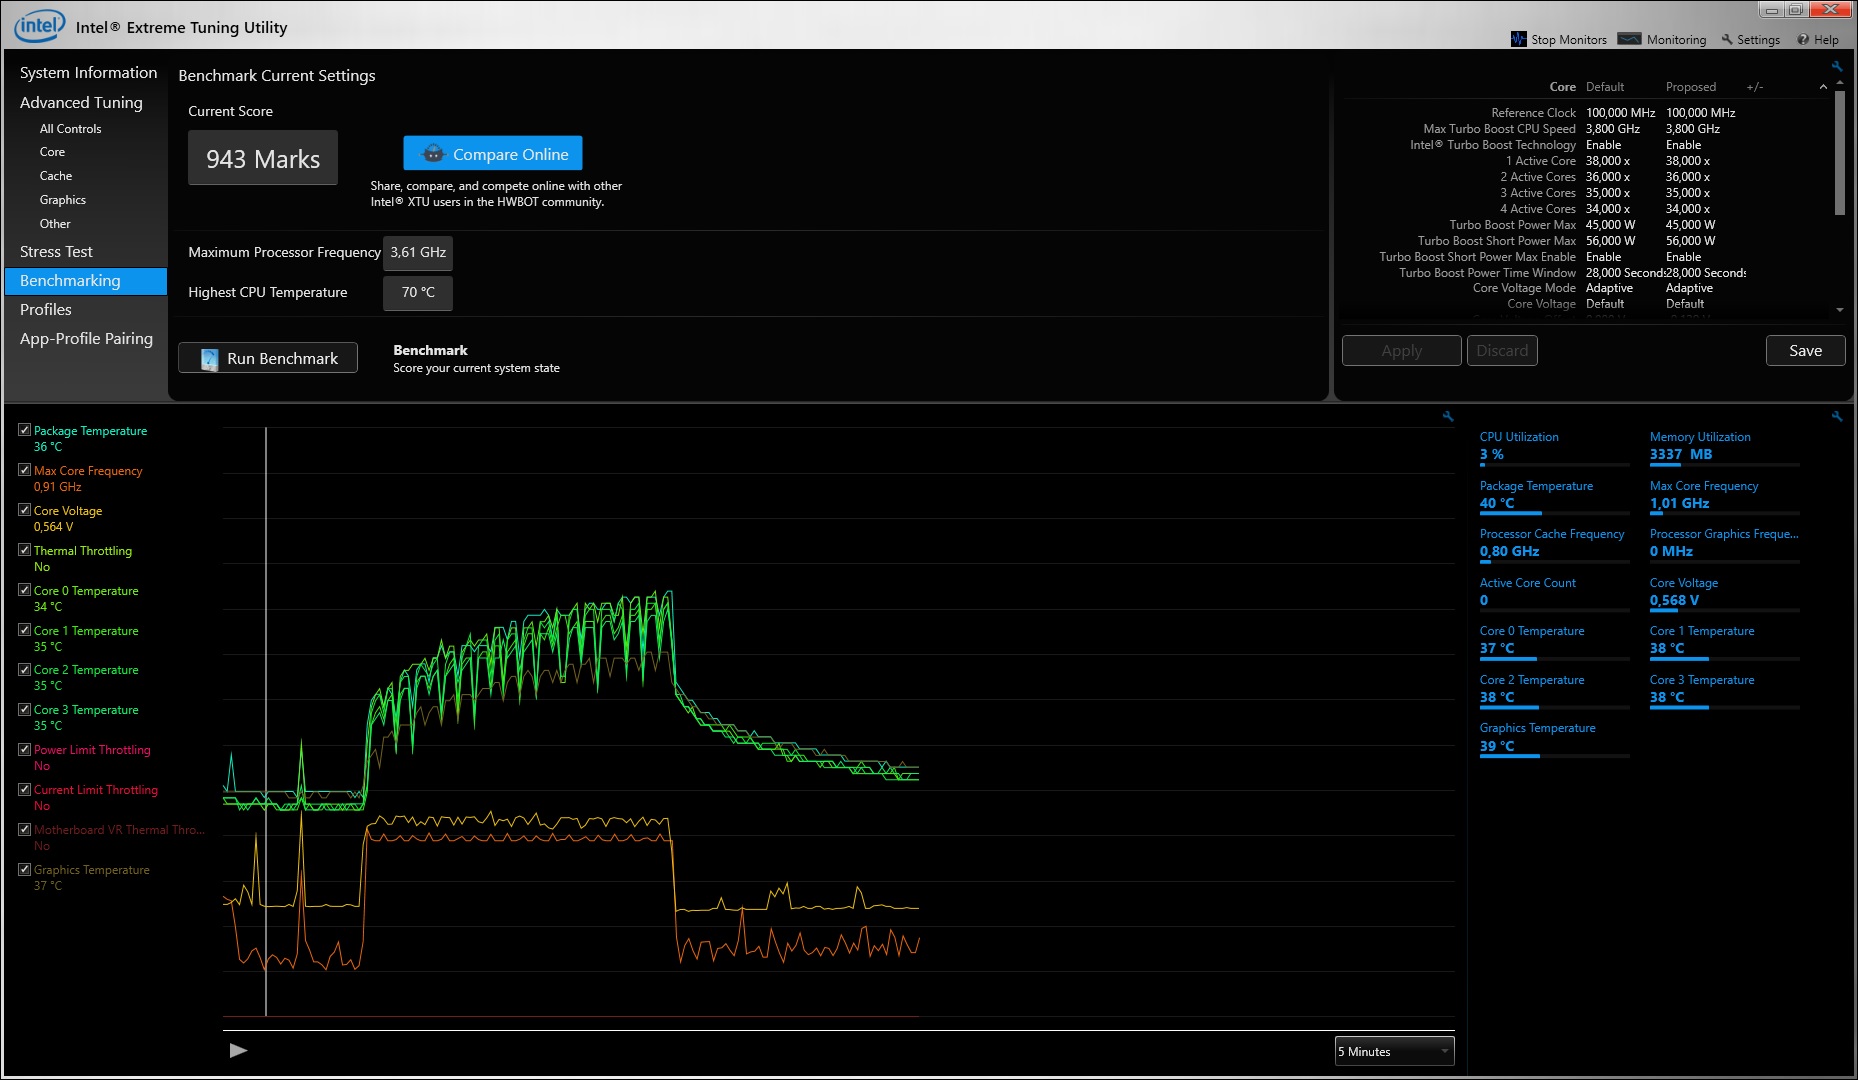This screenshot has height=1080, width=1858.
Task: Open the Stress Test section
Action: coord(56,252)
